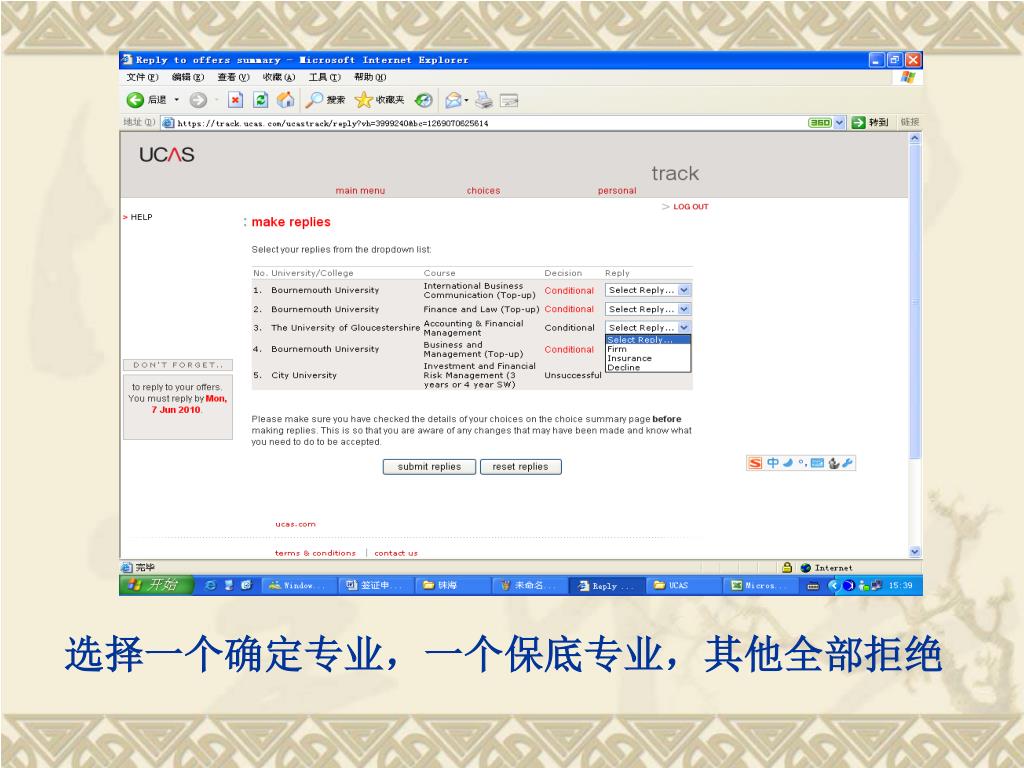This screenshot has height=768, width=1024.
Task: Switch to the 珠海 folder taskbar button
Action: click(x=451, y=585)
